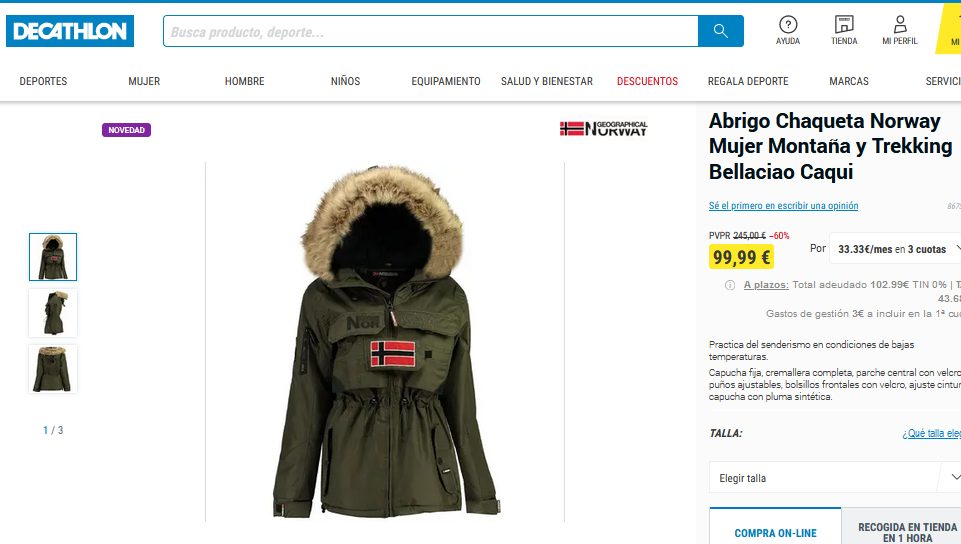Image resolution: width=961 pixels, height=544 pixels.
Task: Open the Mi Perfil profile icon
Action: point(900,31)
